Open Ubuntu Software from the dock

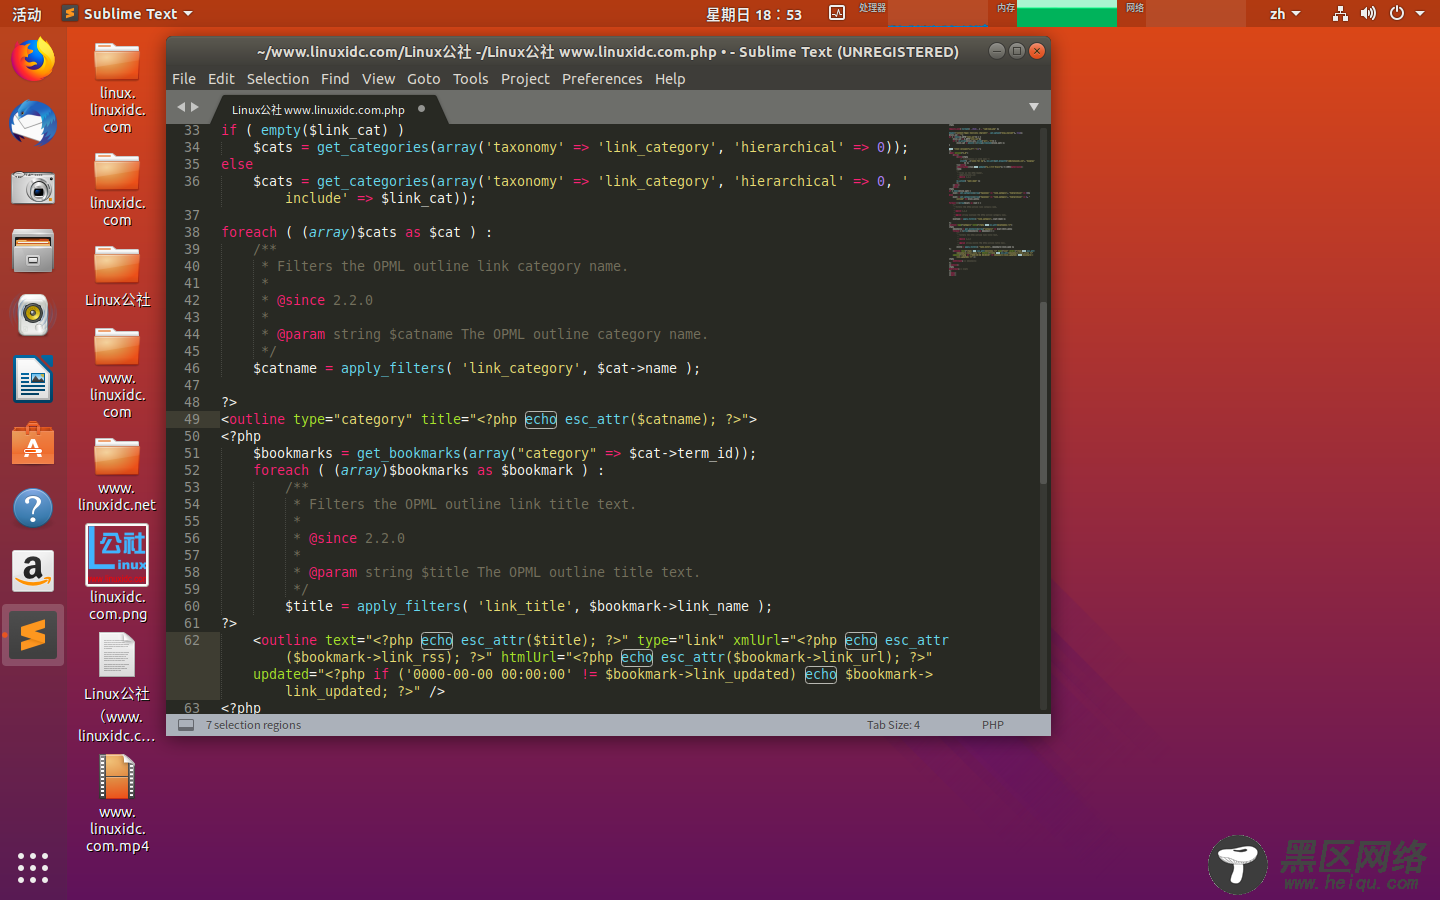click(x=33, y=444)
